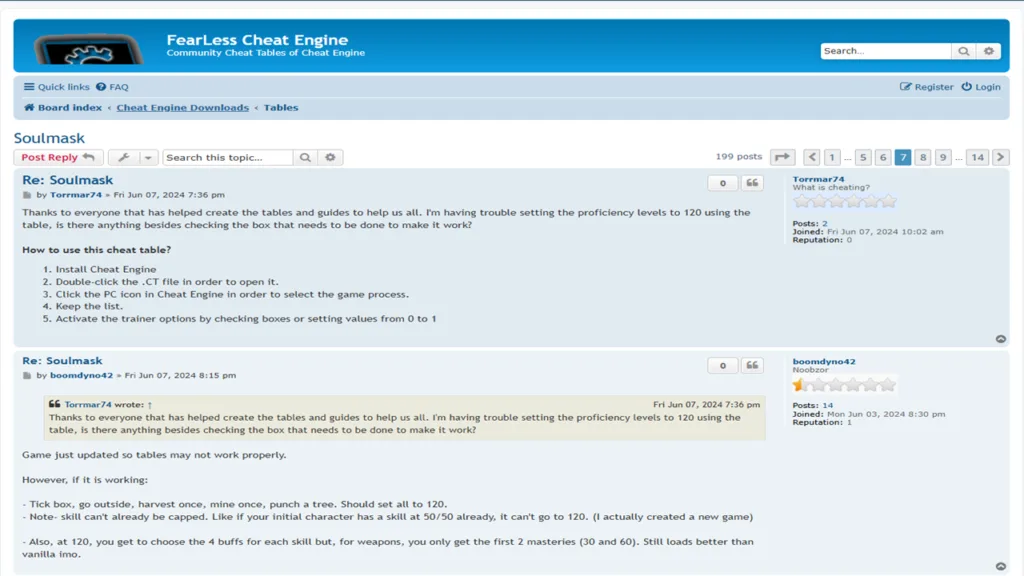Open boomdyno42 profile in sidebar
This screenshot has width=1024, height=576.
click(x=824, y=361)
